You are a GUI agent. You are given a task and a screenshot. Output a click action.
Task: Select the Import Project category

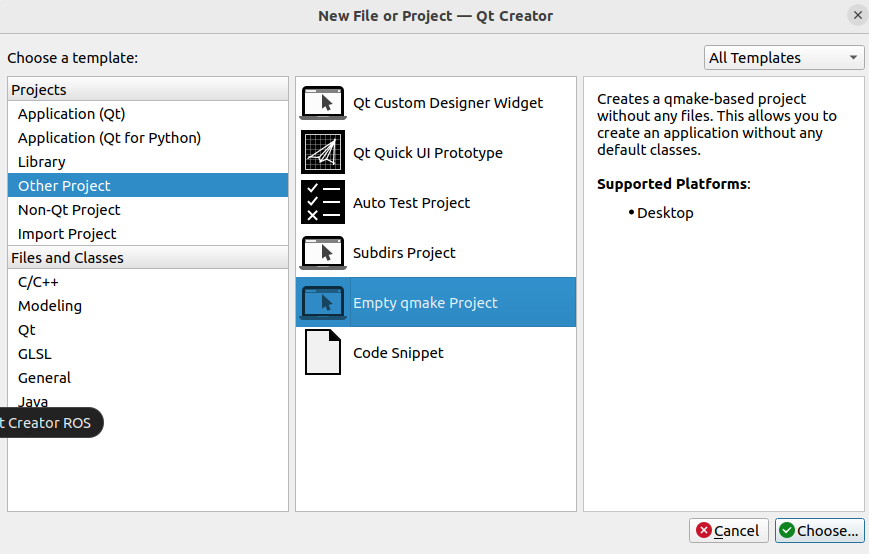pyautogui.click(x=148, y=234)
